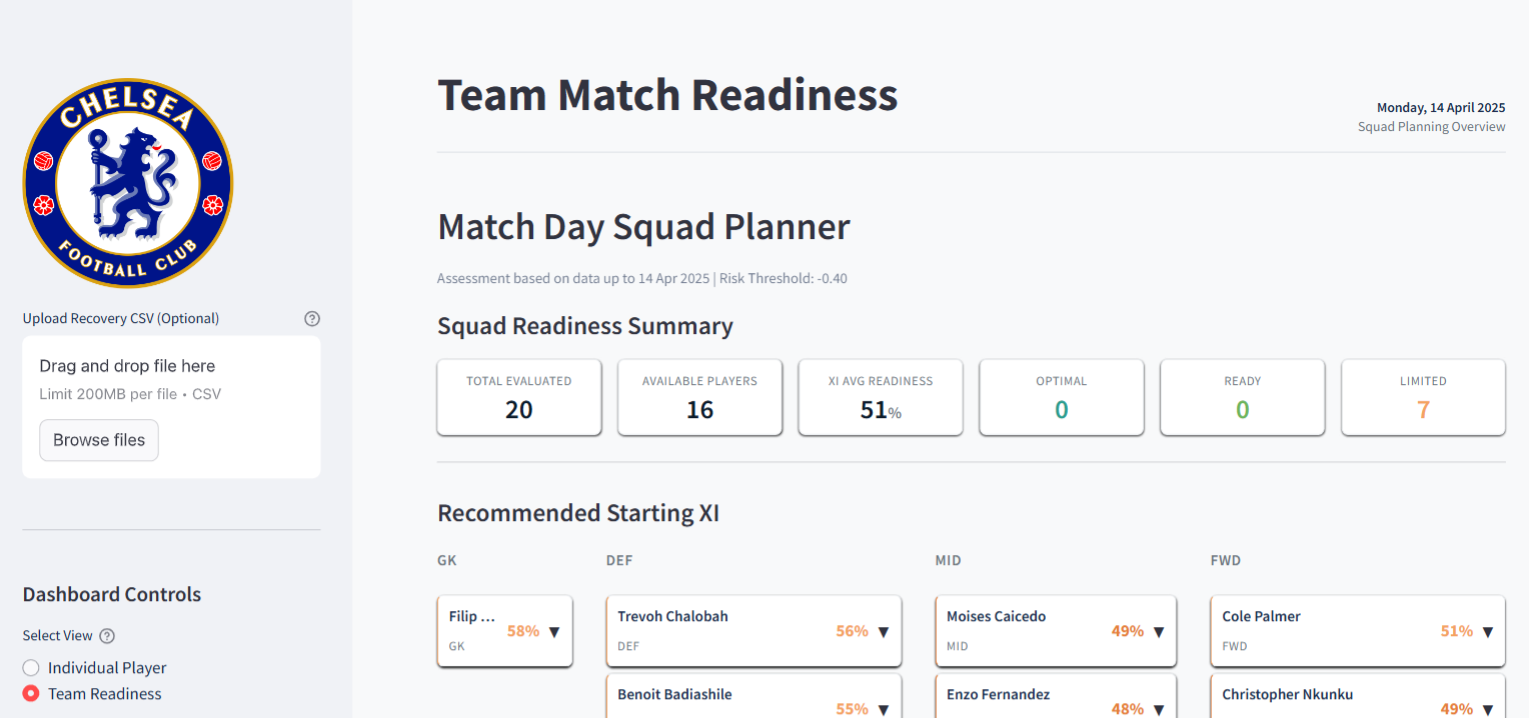The height and width of the screenshot is (718, 1529).
Task: Click the Chelsea Football Club logo
Action: (128, 183)
